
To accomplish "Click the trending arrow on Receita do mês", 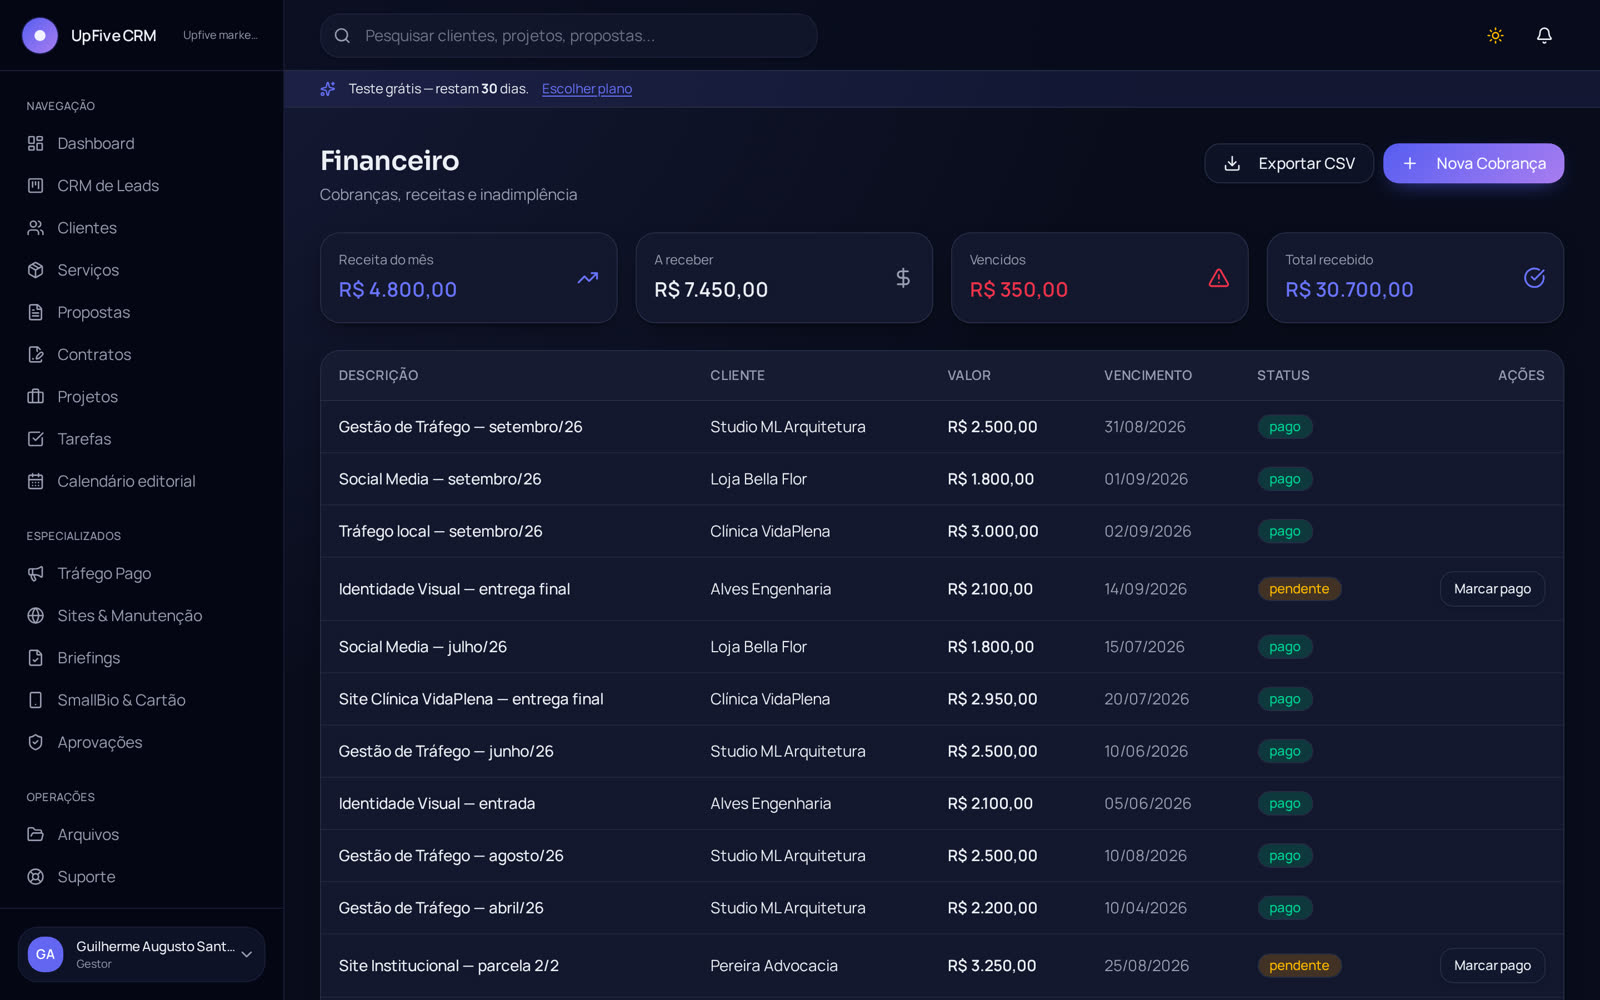I will tap(588, 278).
